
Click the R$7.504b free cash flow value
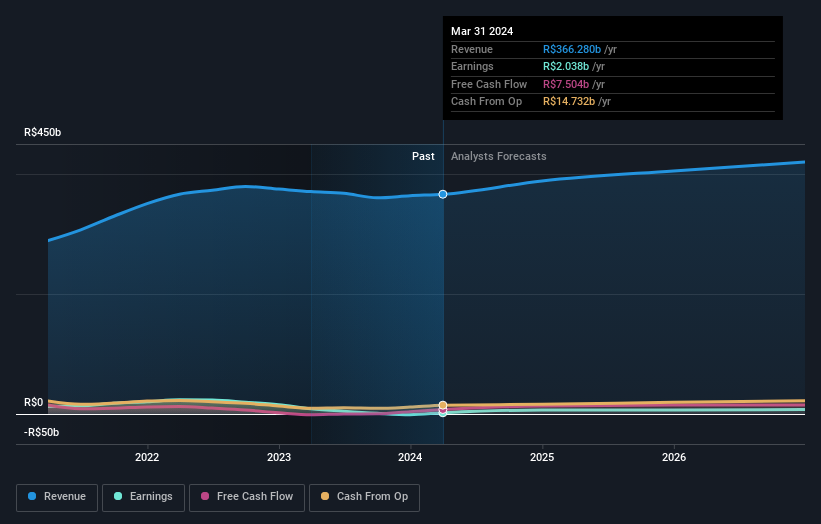pos(566,84)
